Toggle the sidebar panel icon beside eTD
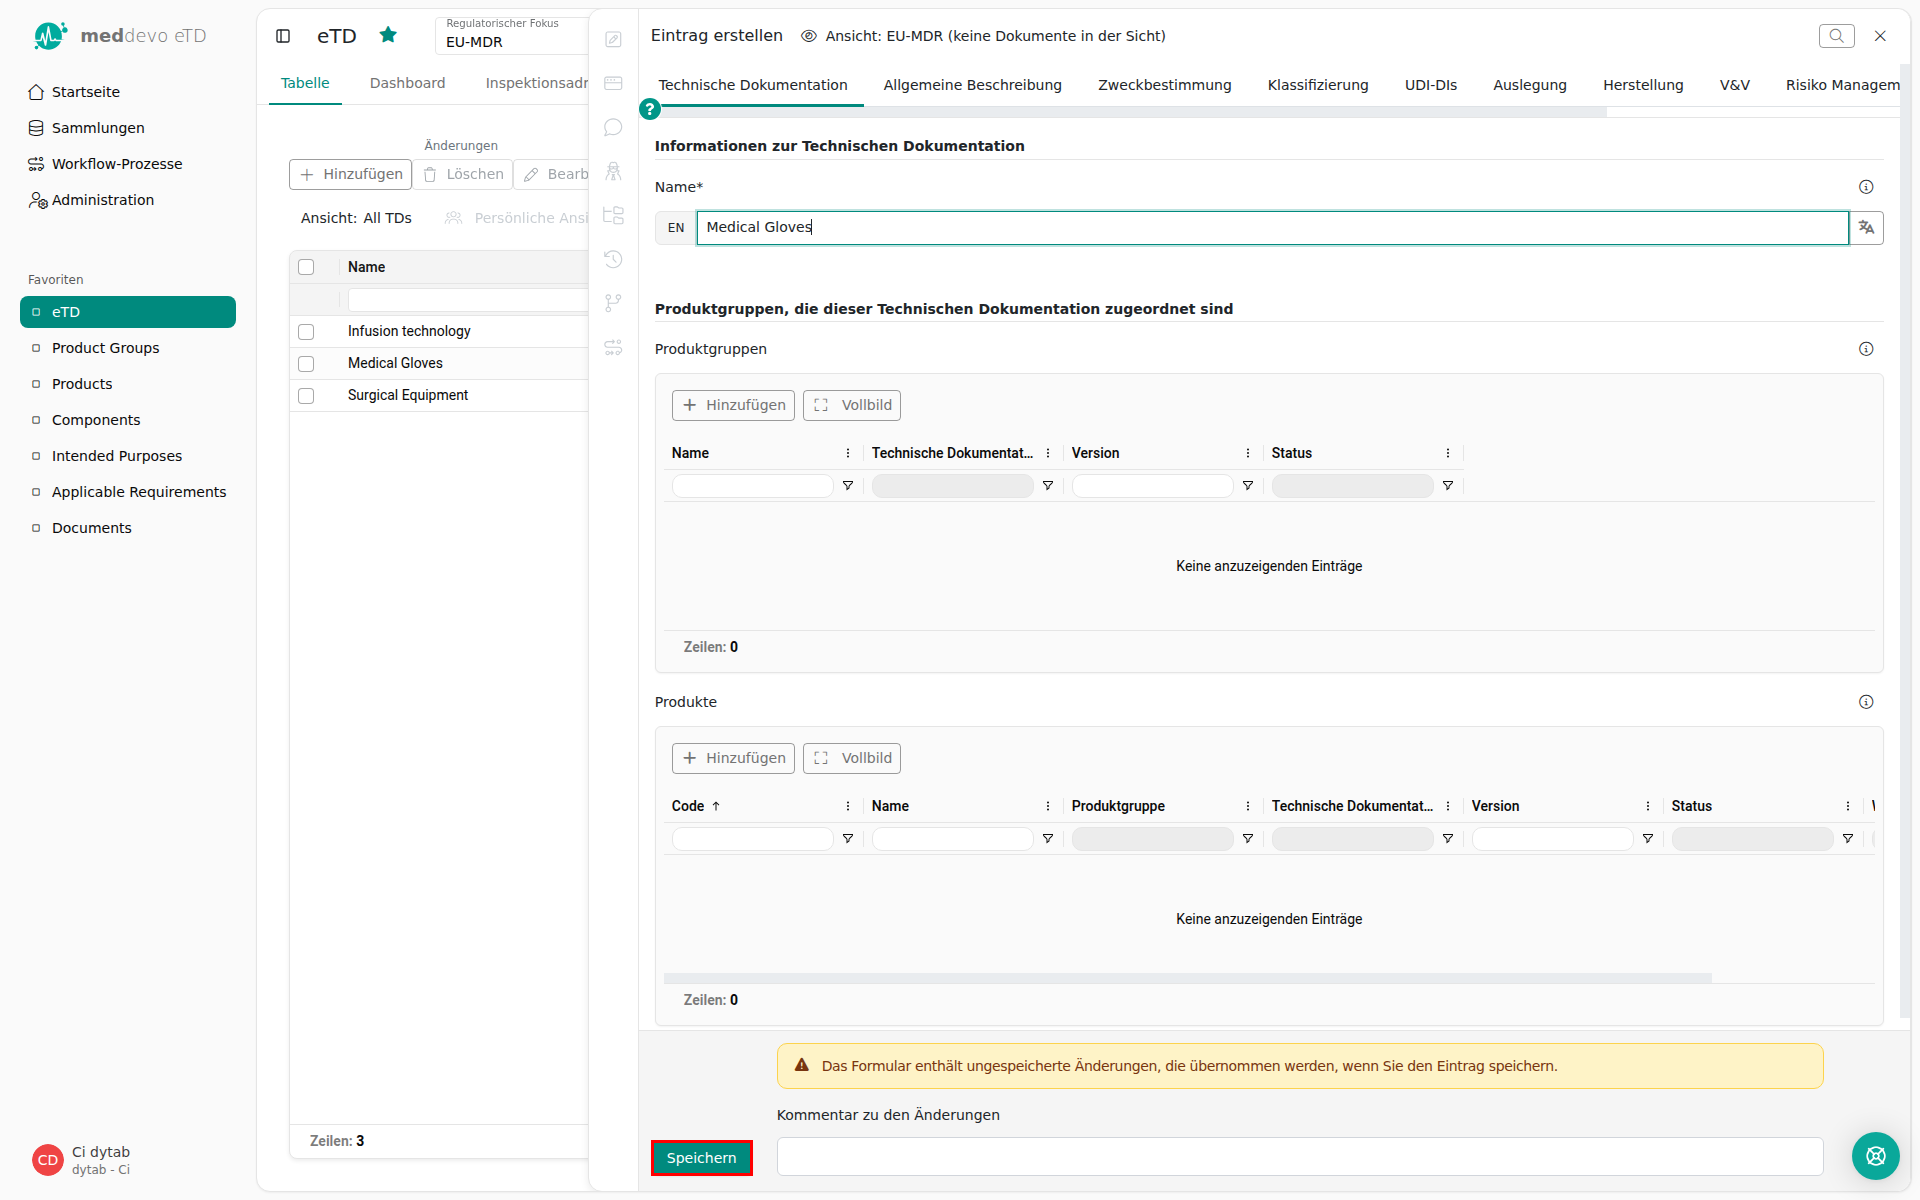 [283, 36]
